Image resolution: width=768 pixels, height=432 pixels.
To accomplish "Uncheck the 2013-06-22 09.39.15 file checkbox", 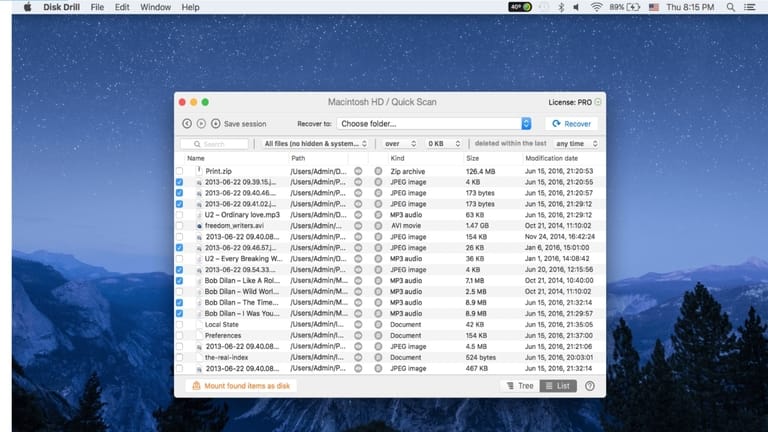I will pyautogui.click(x=179, y=182).
